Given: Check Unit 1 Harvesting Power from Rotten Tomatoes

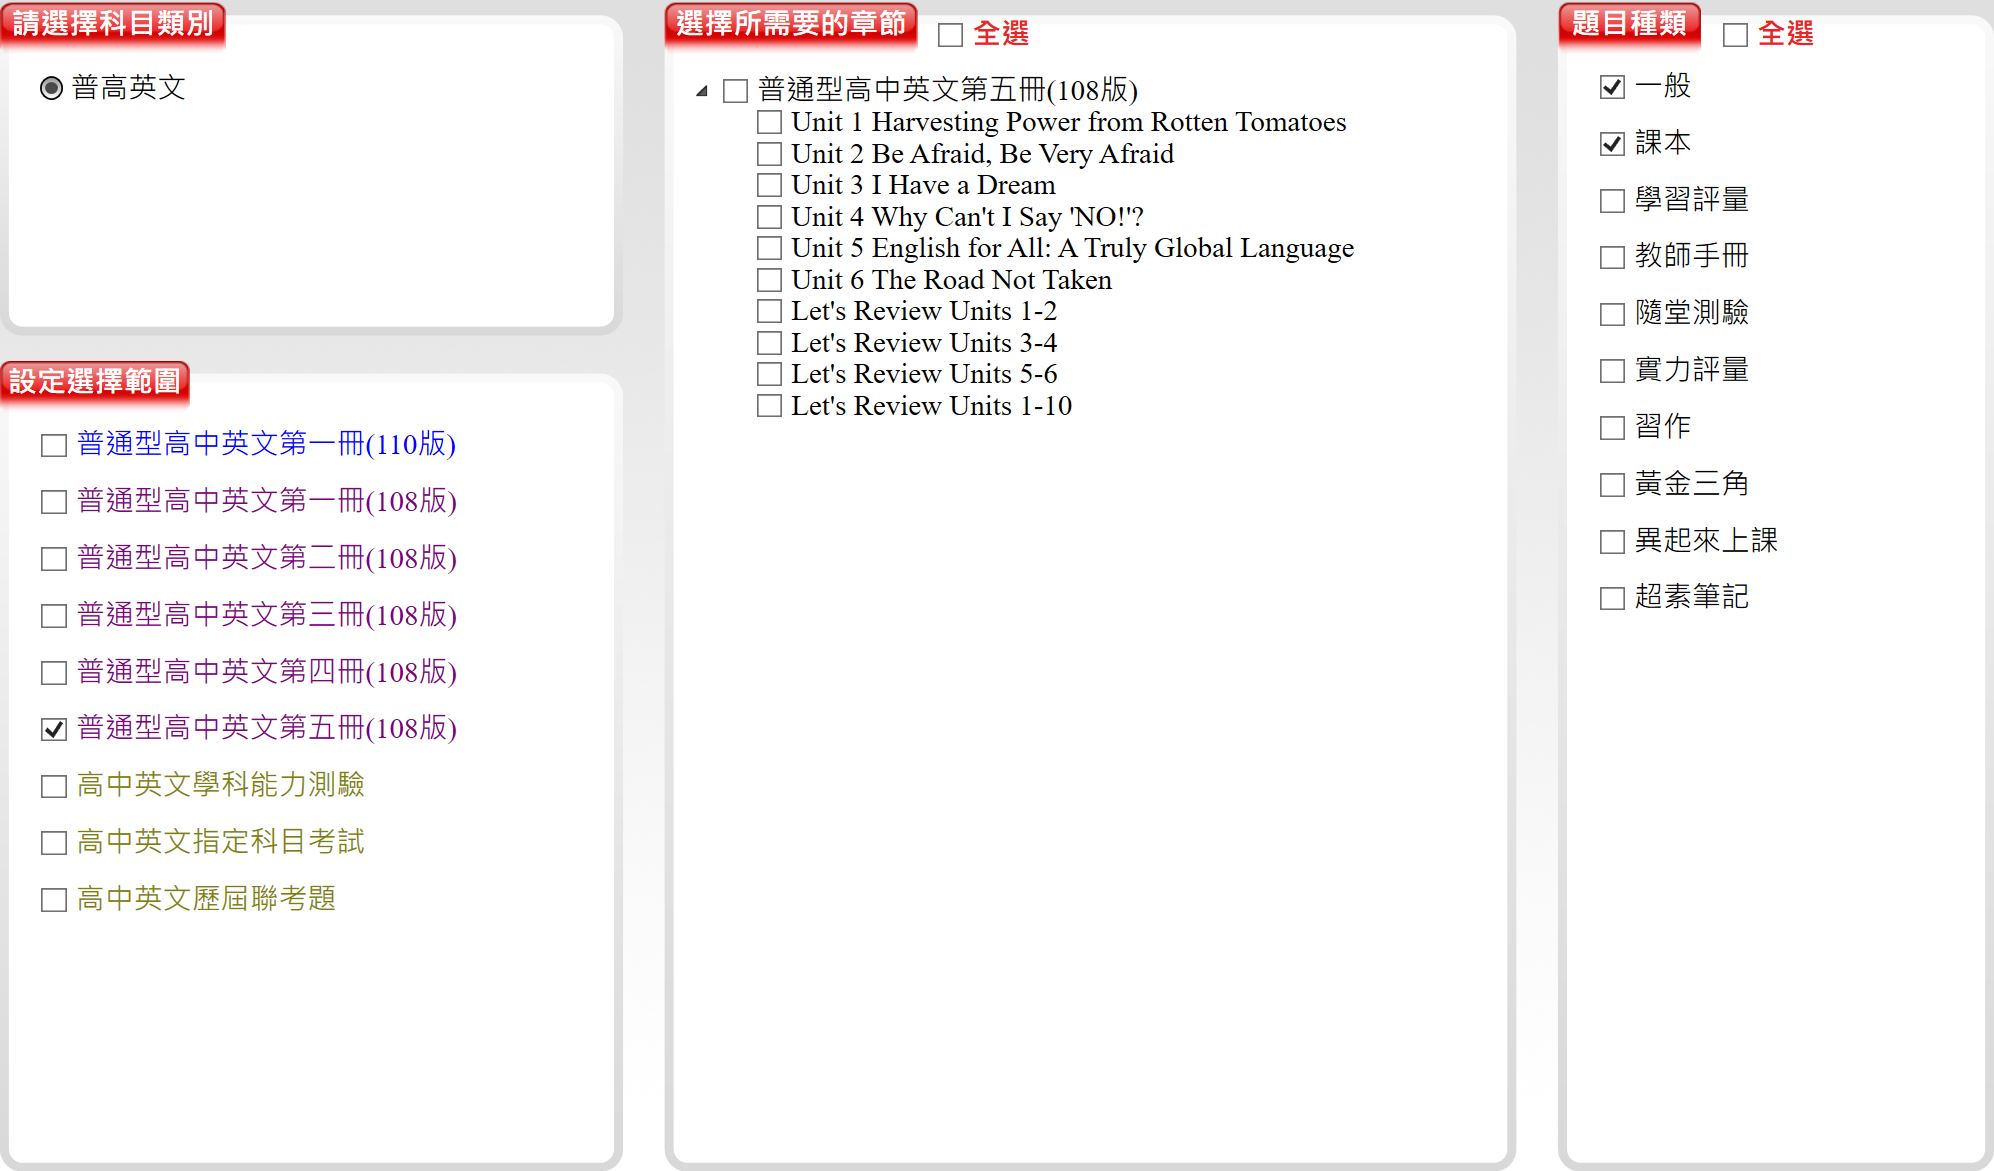Looking at the screenshot, I should (x=769, y=122).
